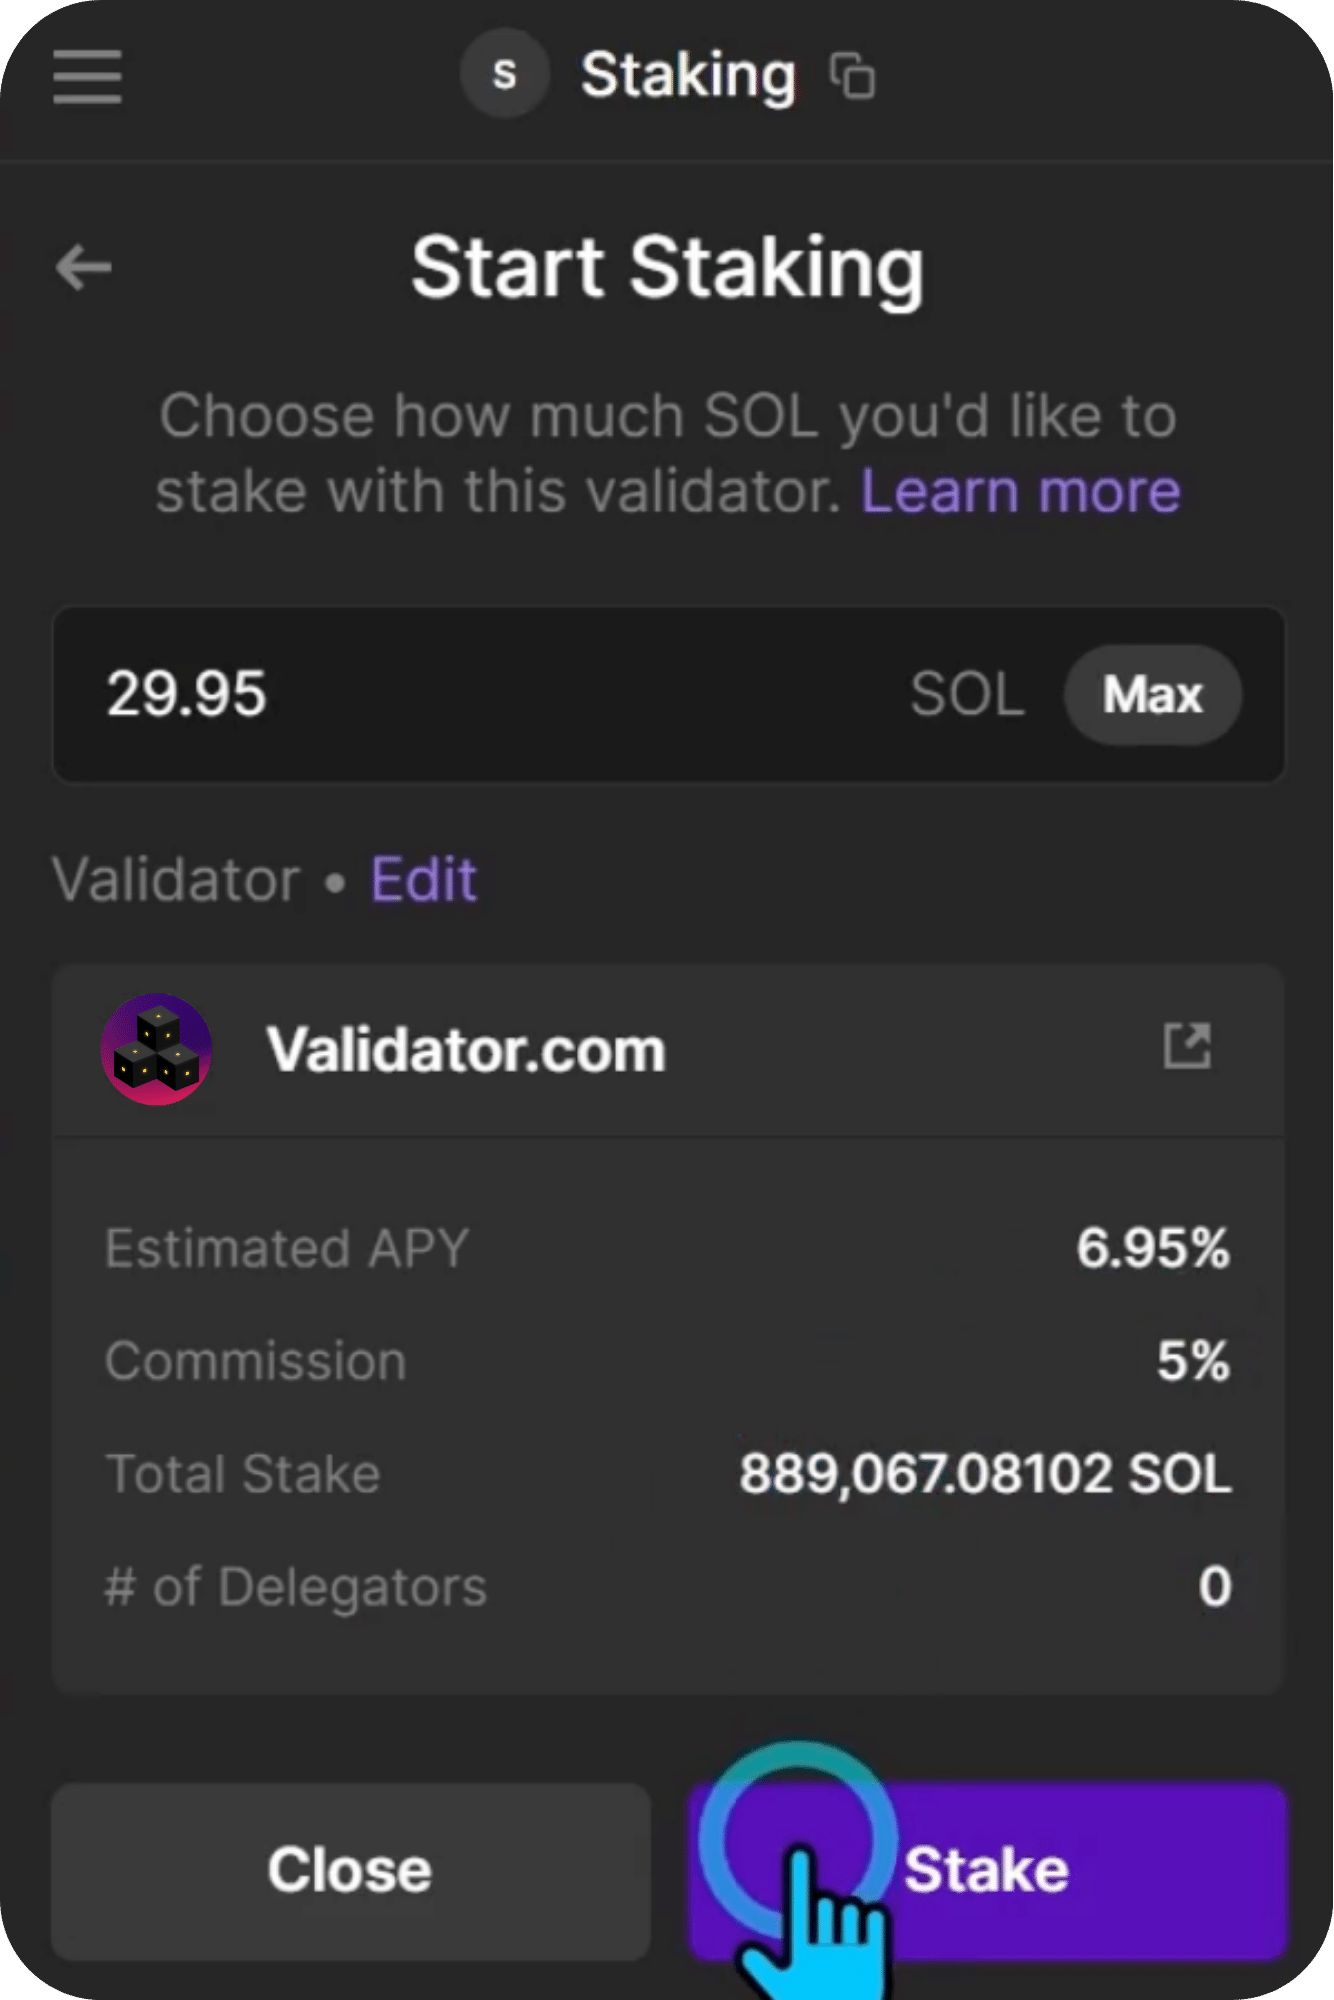
Task: Click the Commission 5% value
Action: 1193,1361
